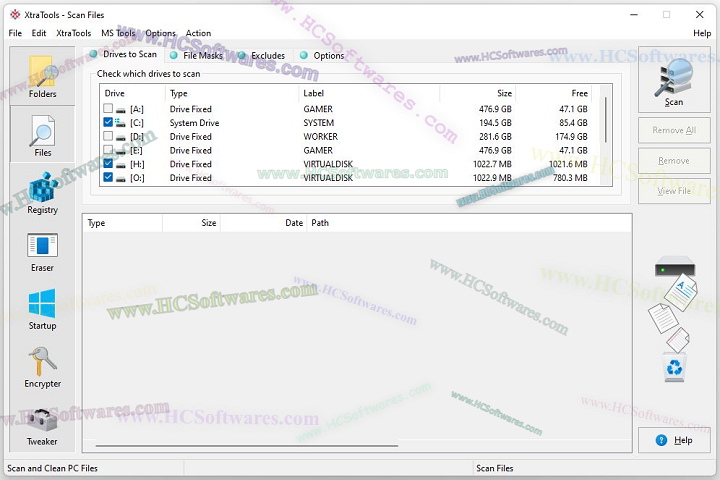The image size is (720, 480).
Task: Click the Remove All button
Action: pyautogui.click(x=674, y=130)
